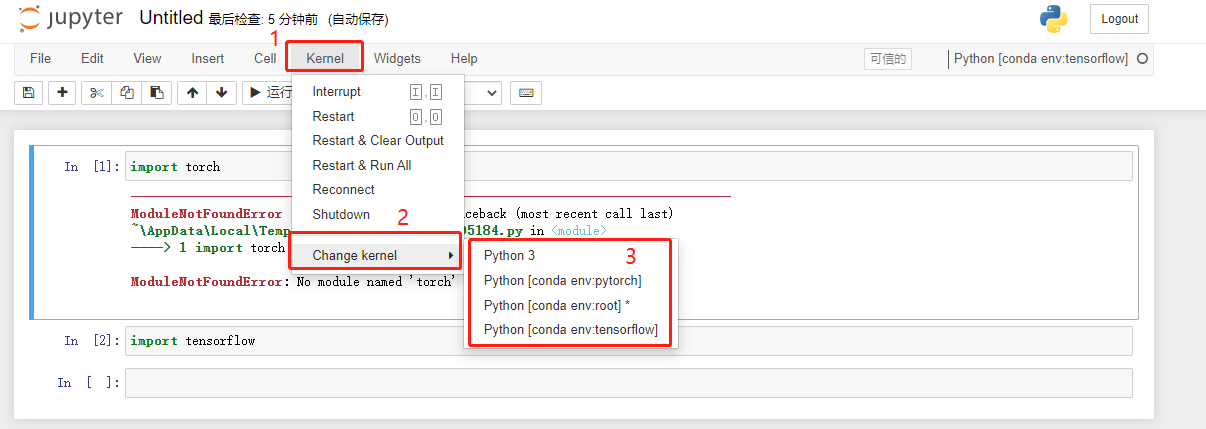Click the Kernel menu
1206x429 pixels.
[325, 59]
